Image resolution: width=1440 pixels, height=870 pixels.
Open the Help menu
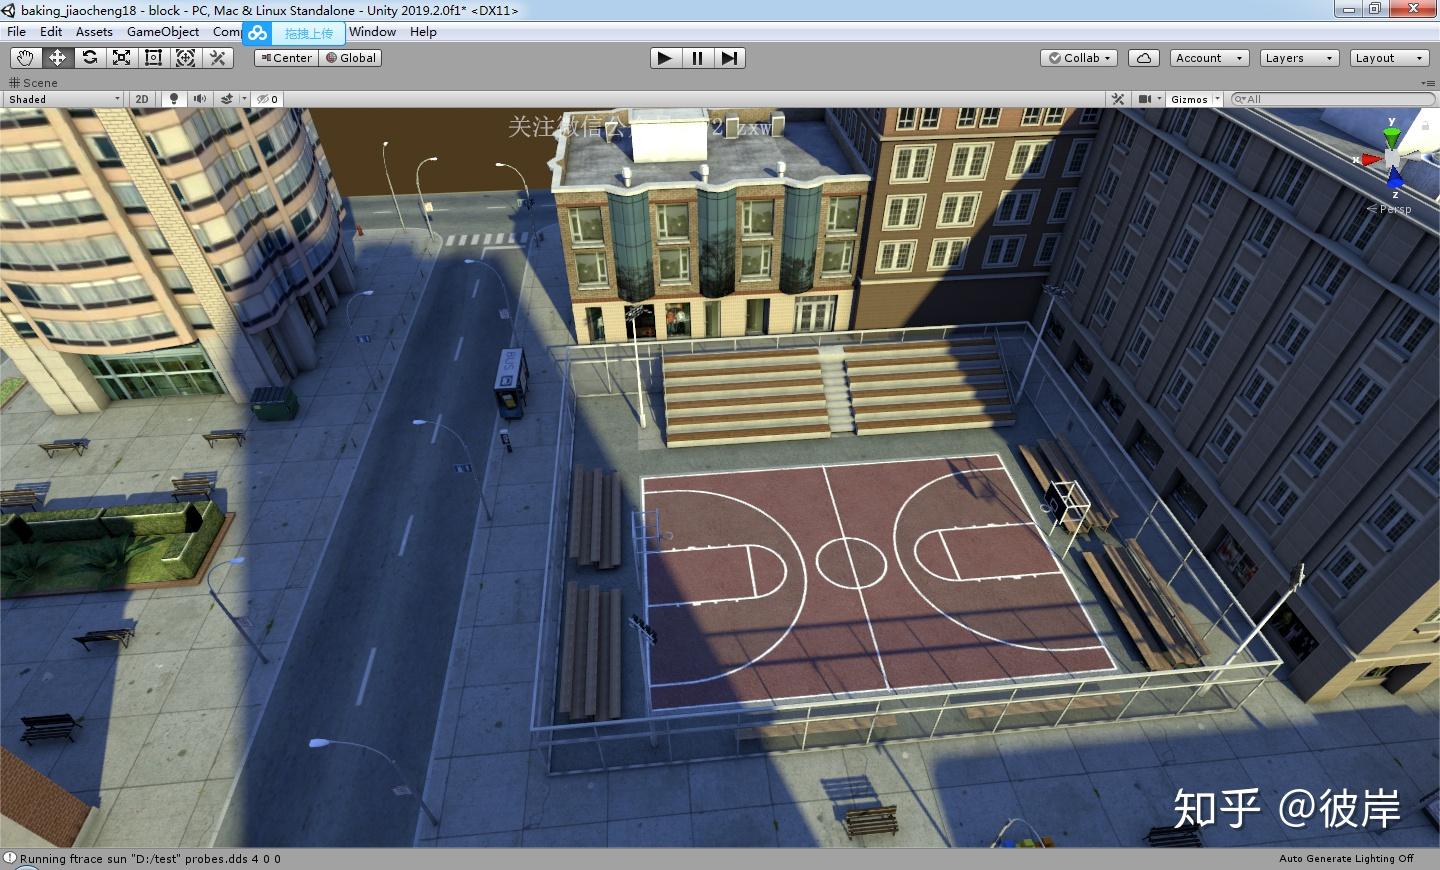pos(423,32)
